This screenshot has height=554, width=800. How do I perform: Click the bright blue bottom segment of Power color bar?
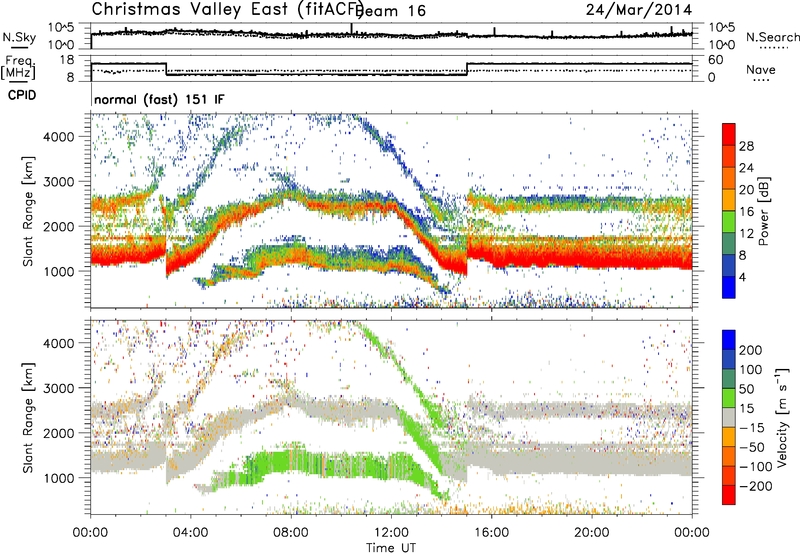pyautogui.click(x=729, y=287)
